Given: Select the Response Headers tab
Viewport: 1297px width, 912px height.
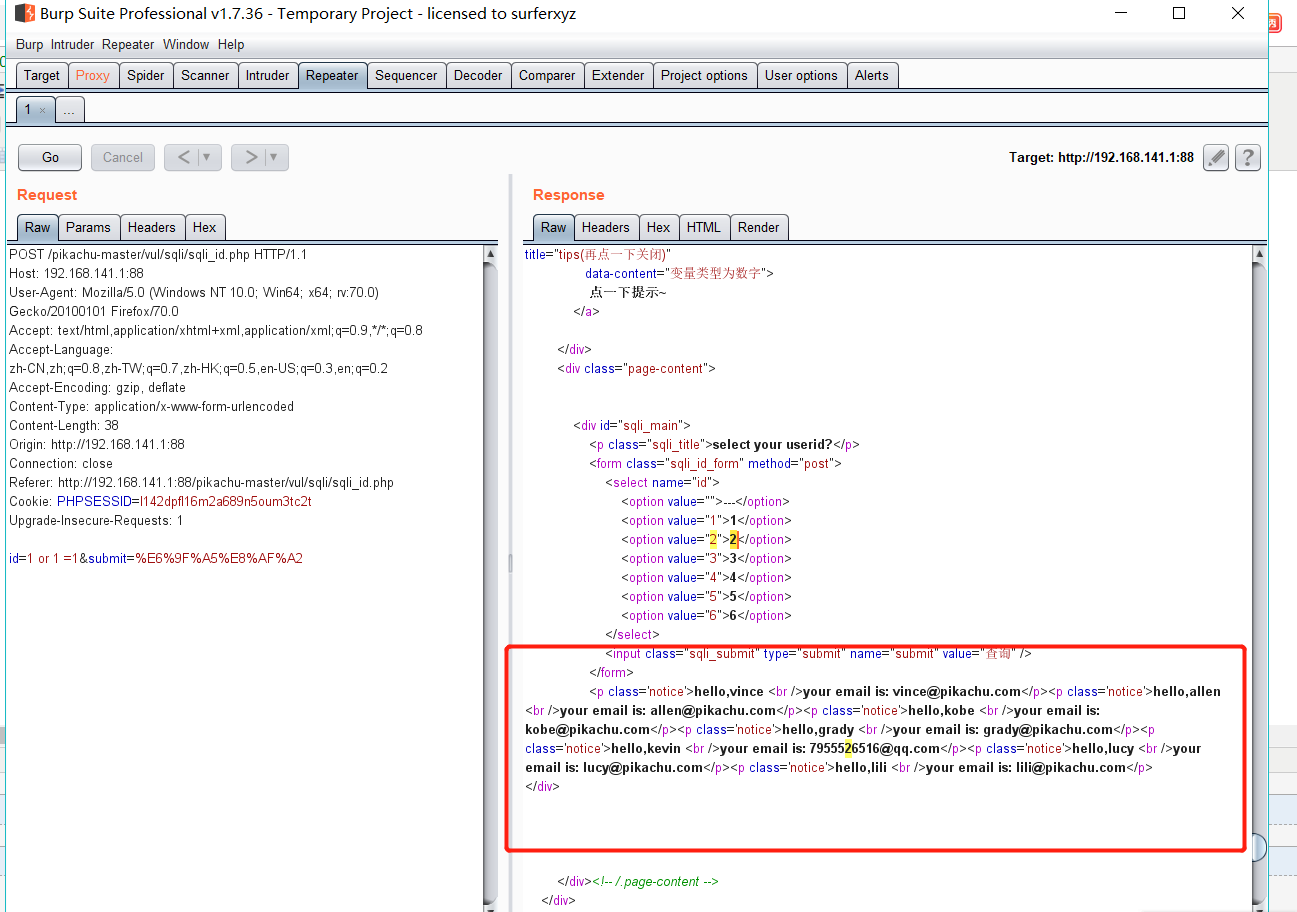Looking at the screenshot, I should [606, 227].
